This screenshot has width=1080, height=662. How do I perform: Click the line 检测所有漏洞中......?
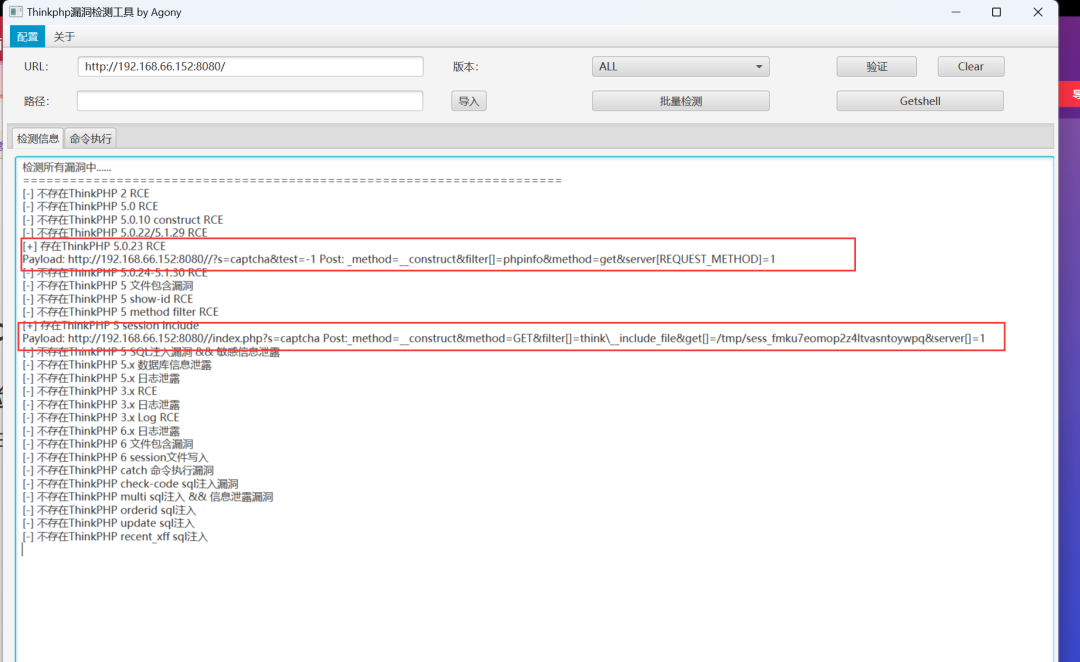tap(67, 167)
